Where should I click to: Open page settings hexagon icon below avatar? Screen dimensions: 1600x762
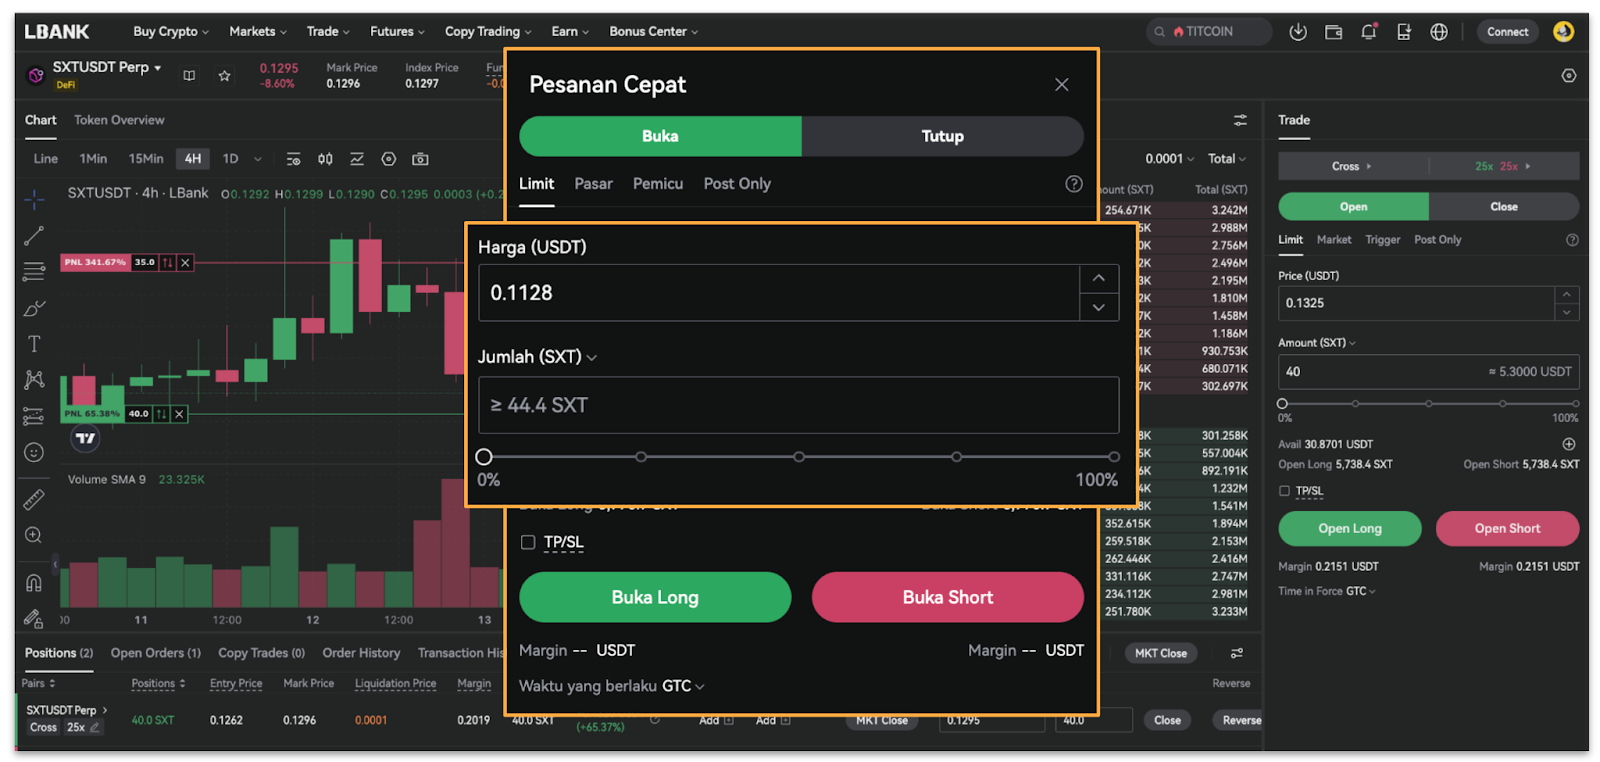click(1569, 76)
